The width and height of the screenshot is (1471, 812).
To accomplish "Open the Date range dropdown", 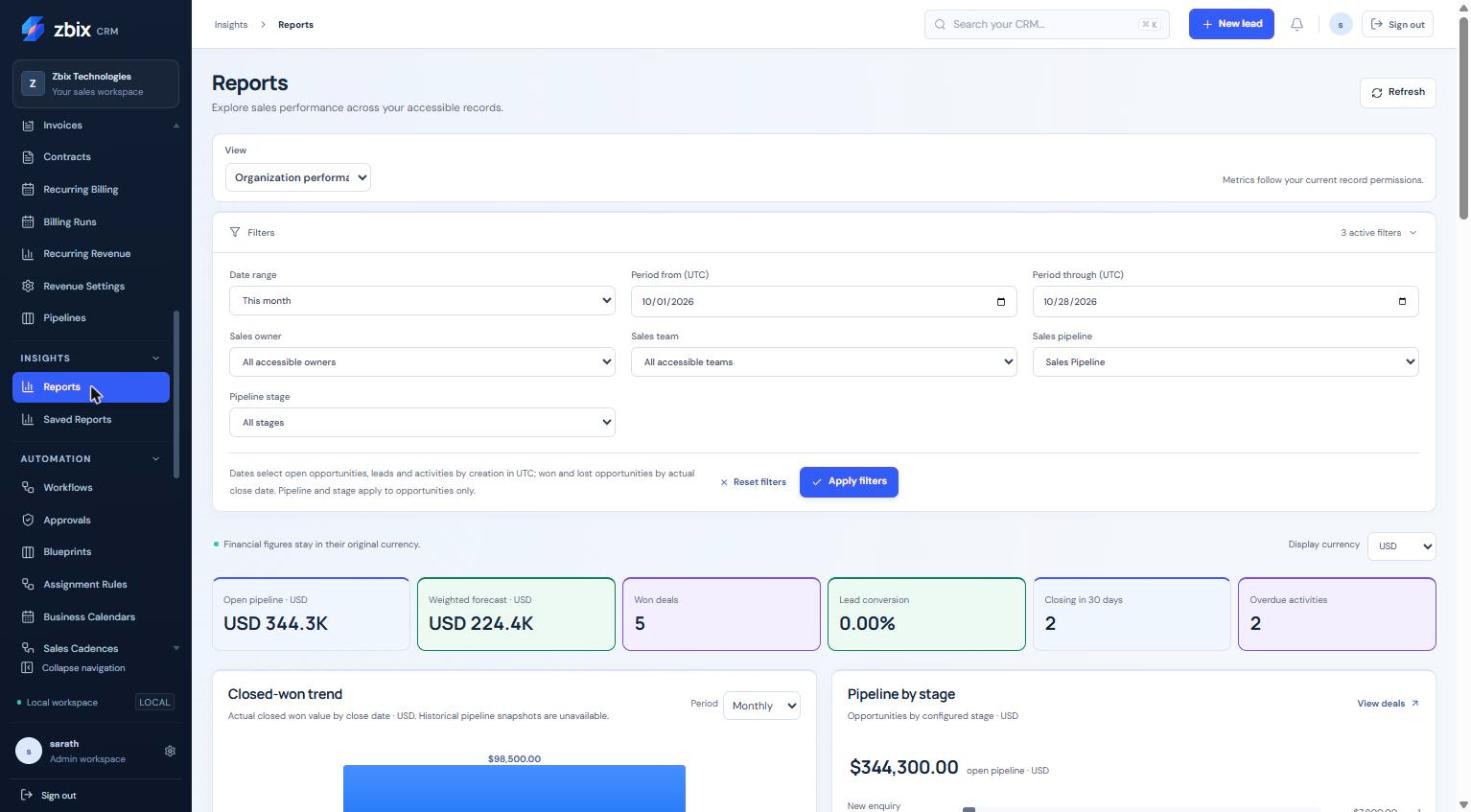I will [x=422, y=301].
